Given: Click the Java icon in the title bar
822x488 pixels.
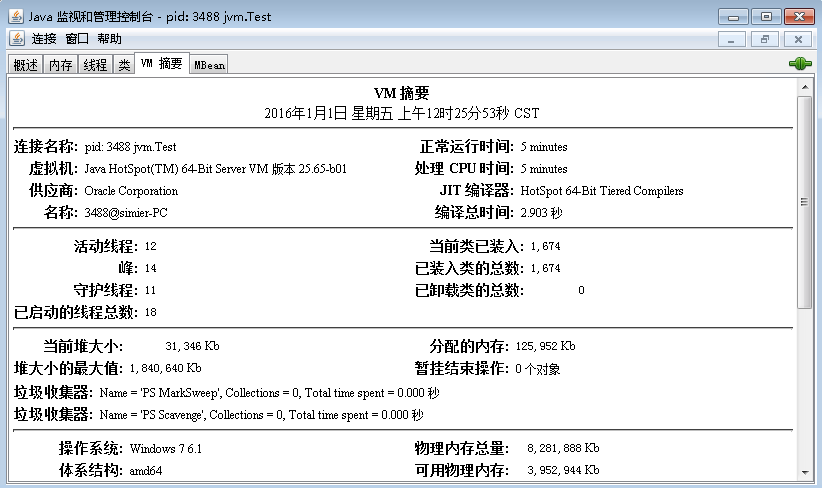Looking at the screenshot, I should click(16, 16).
